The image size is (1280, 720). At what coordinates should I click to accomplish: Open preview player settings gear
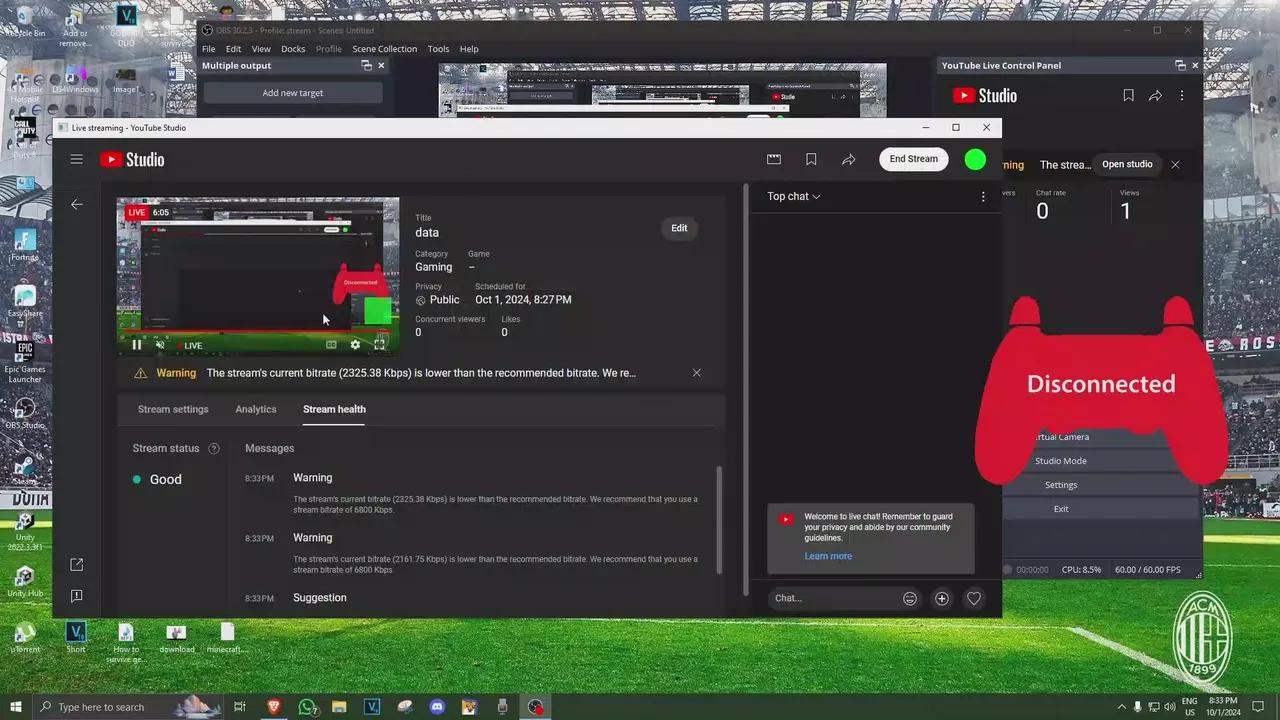[355, 345]
